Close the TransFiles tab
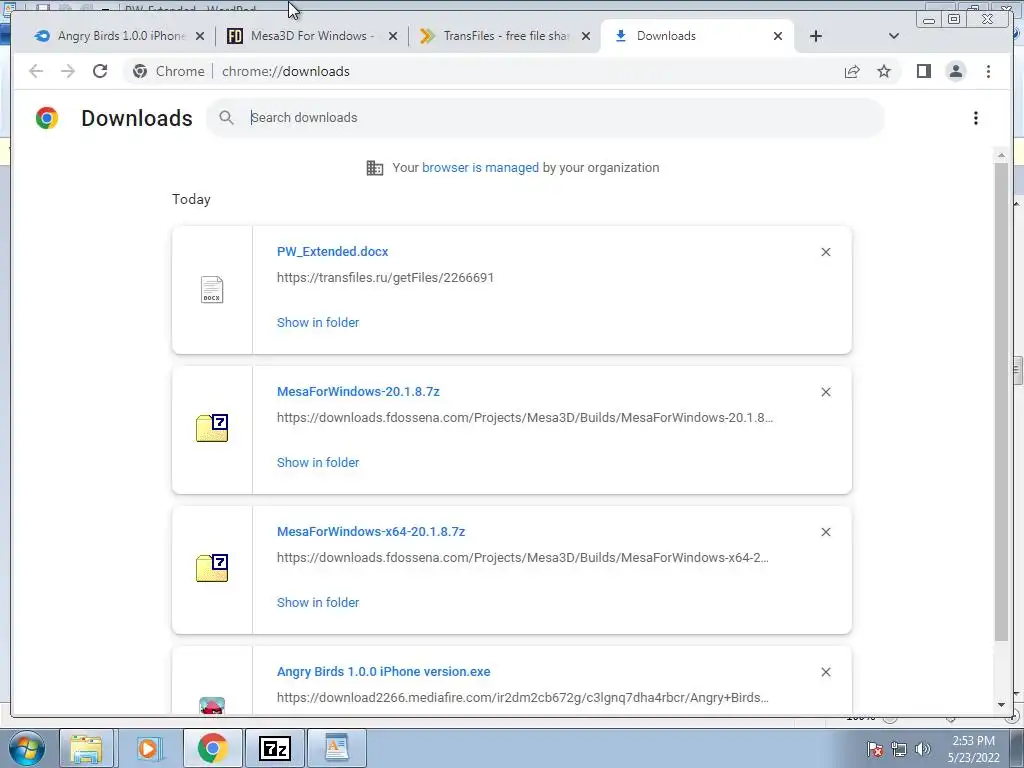 (x=586, y=37)
